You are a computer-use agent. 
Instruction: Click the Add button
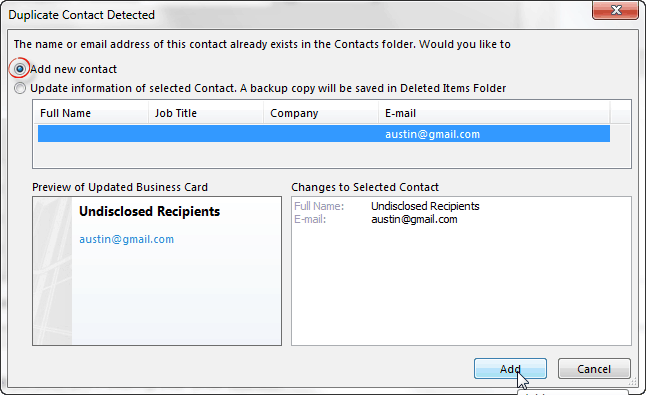tap(510, 369)
